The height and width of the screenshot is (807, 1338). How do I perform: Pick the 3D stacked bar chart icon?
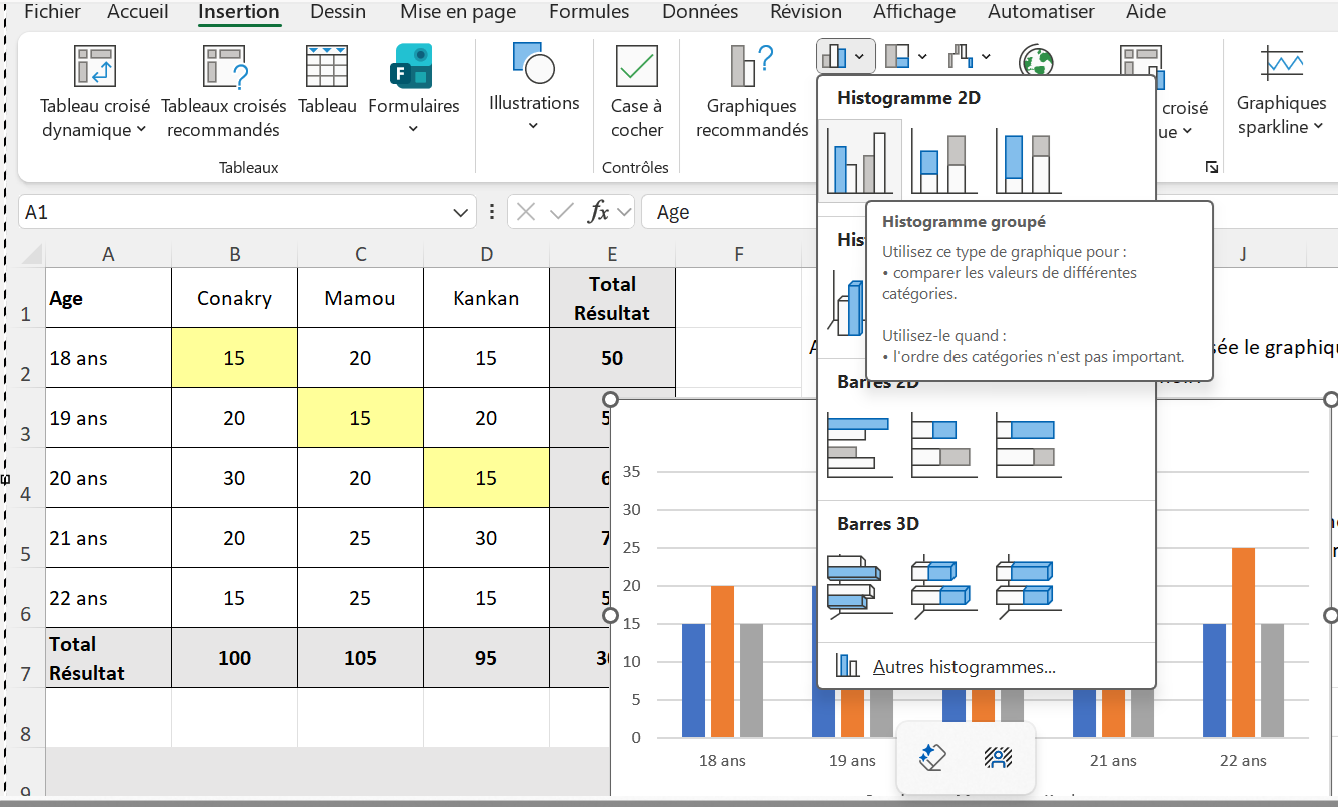point(943,582)
